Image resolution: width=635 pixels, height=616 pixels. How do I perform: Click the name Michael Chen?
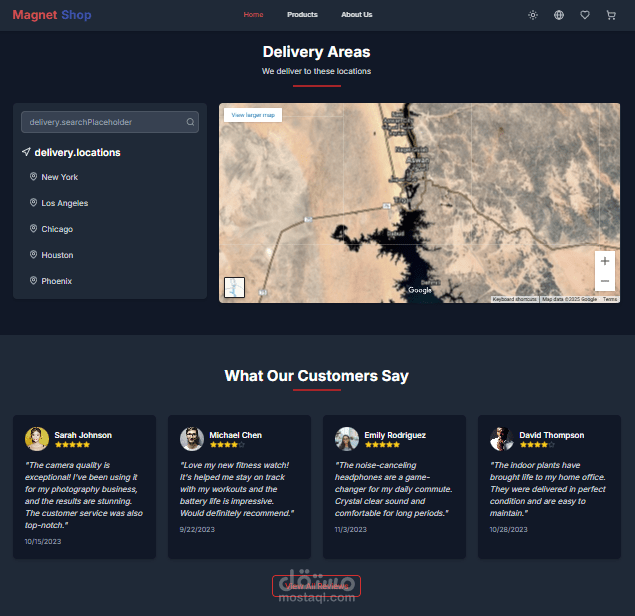(236, 435)
